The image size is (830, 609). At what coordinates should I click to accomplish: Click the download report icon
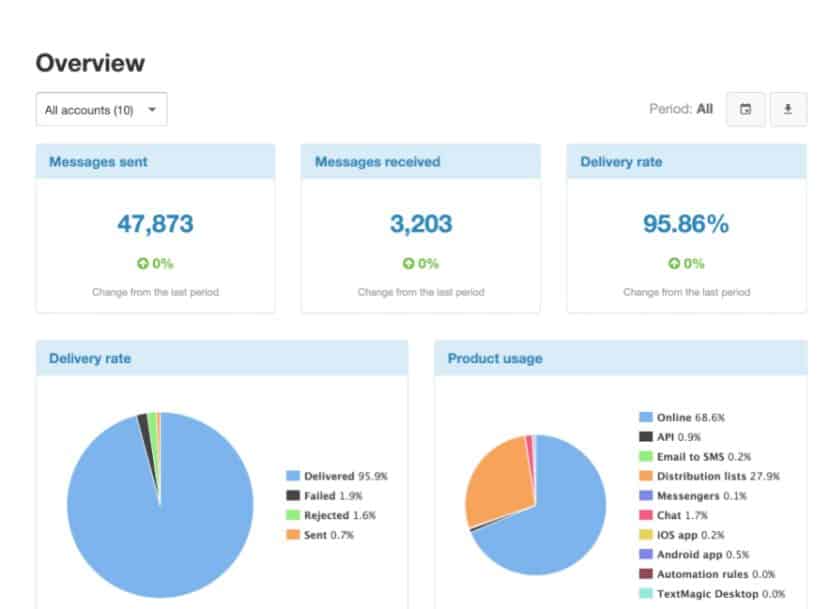[788, 110]
